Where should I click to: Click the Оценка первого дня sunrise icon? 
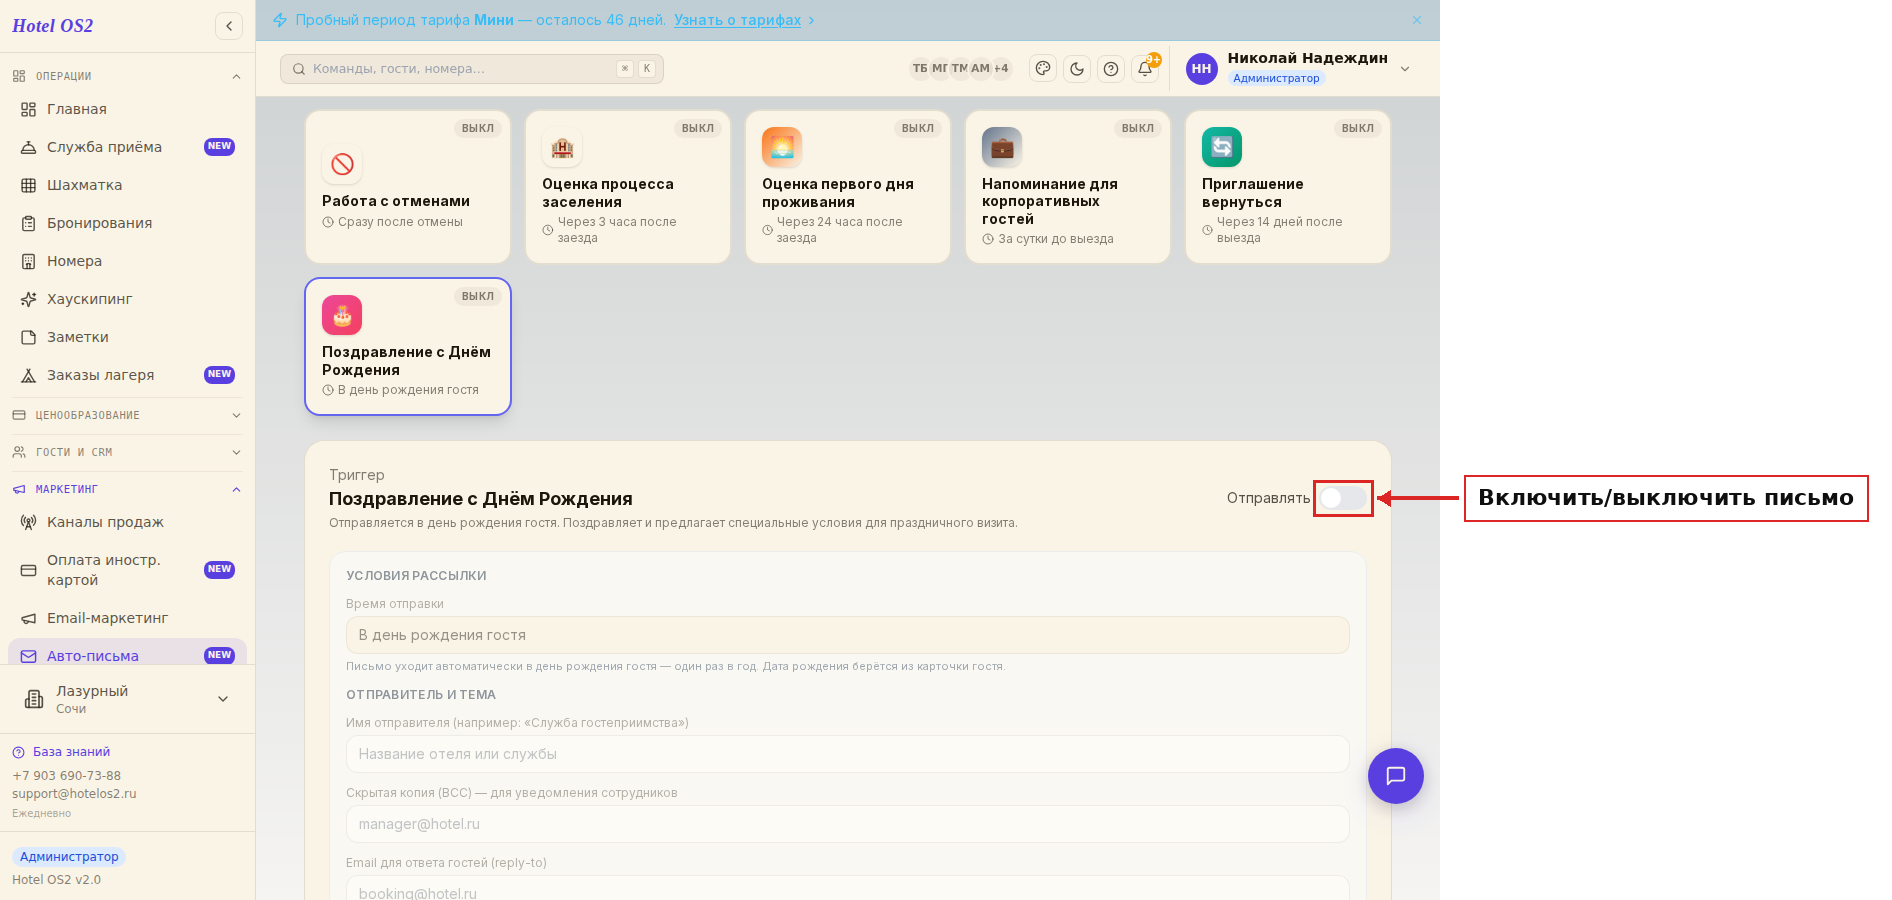click(x=782, y=147)
